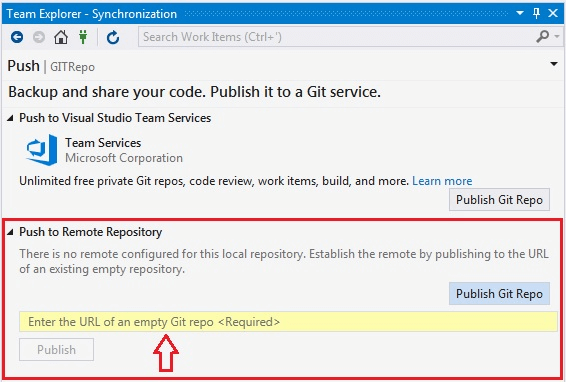Open the Learn more link
This screenshot has width=566, height=382.
pos(442,181)
